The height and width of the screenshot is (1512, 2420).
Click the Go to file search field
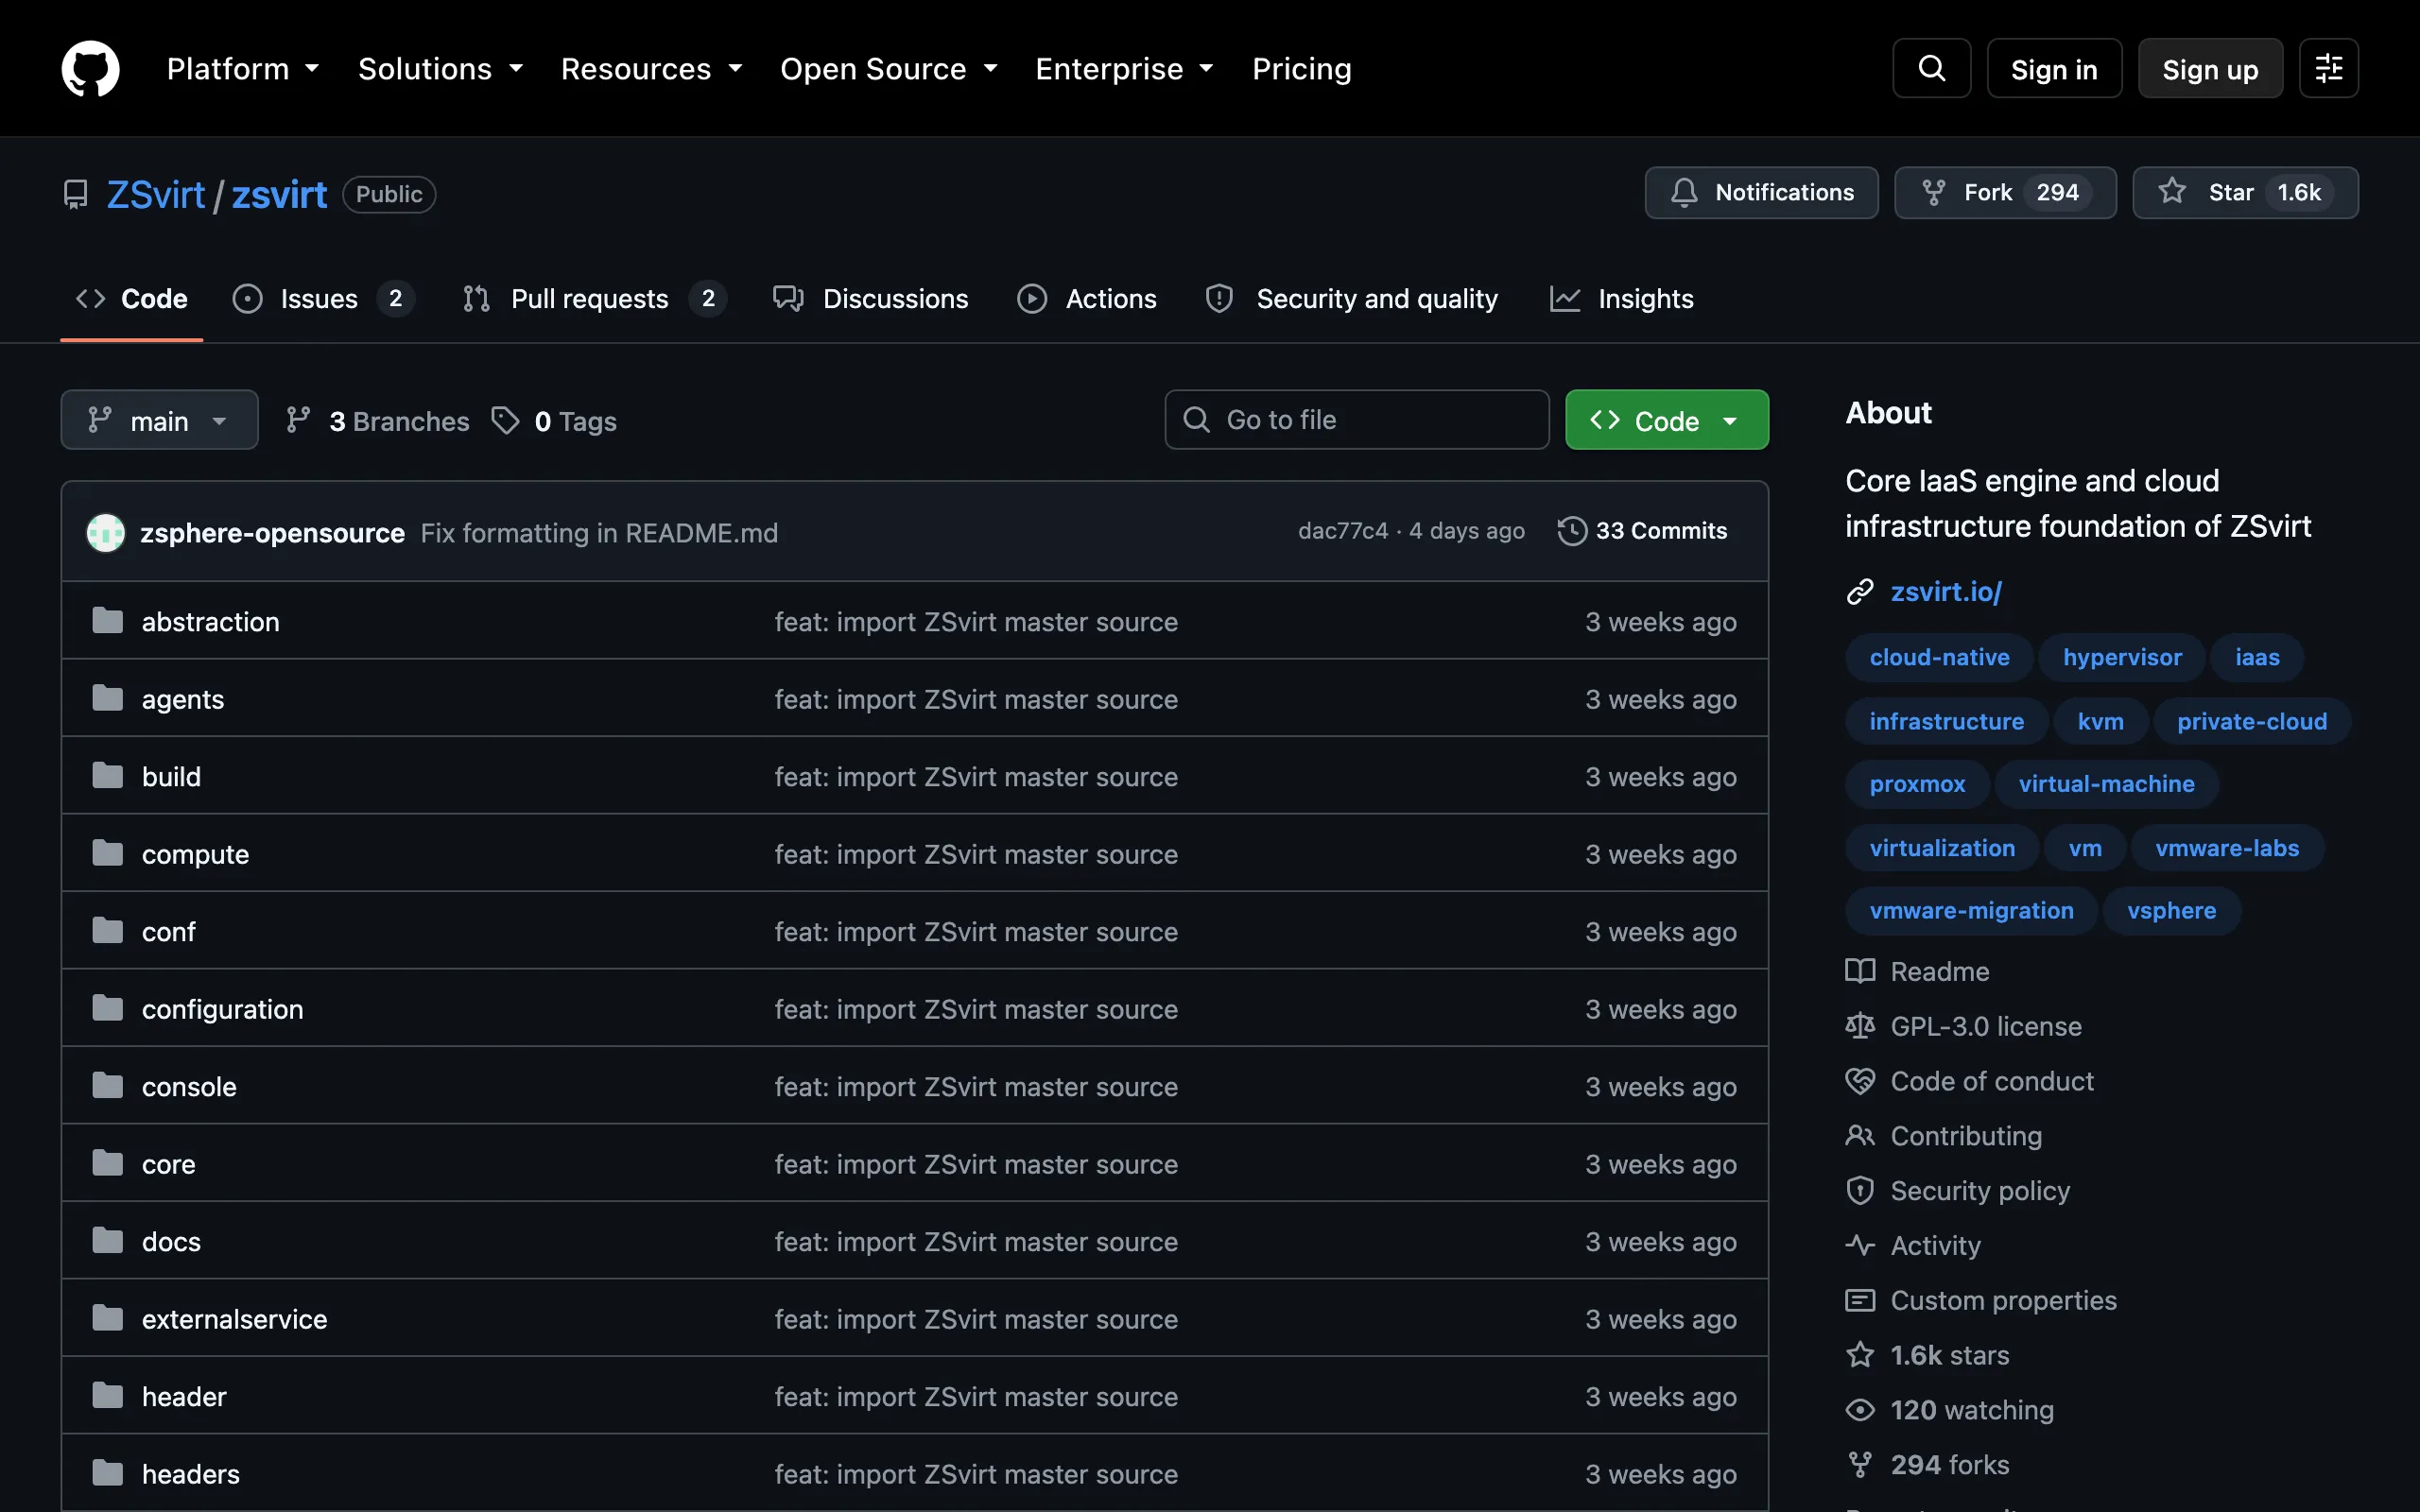[1357, 420]
